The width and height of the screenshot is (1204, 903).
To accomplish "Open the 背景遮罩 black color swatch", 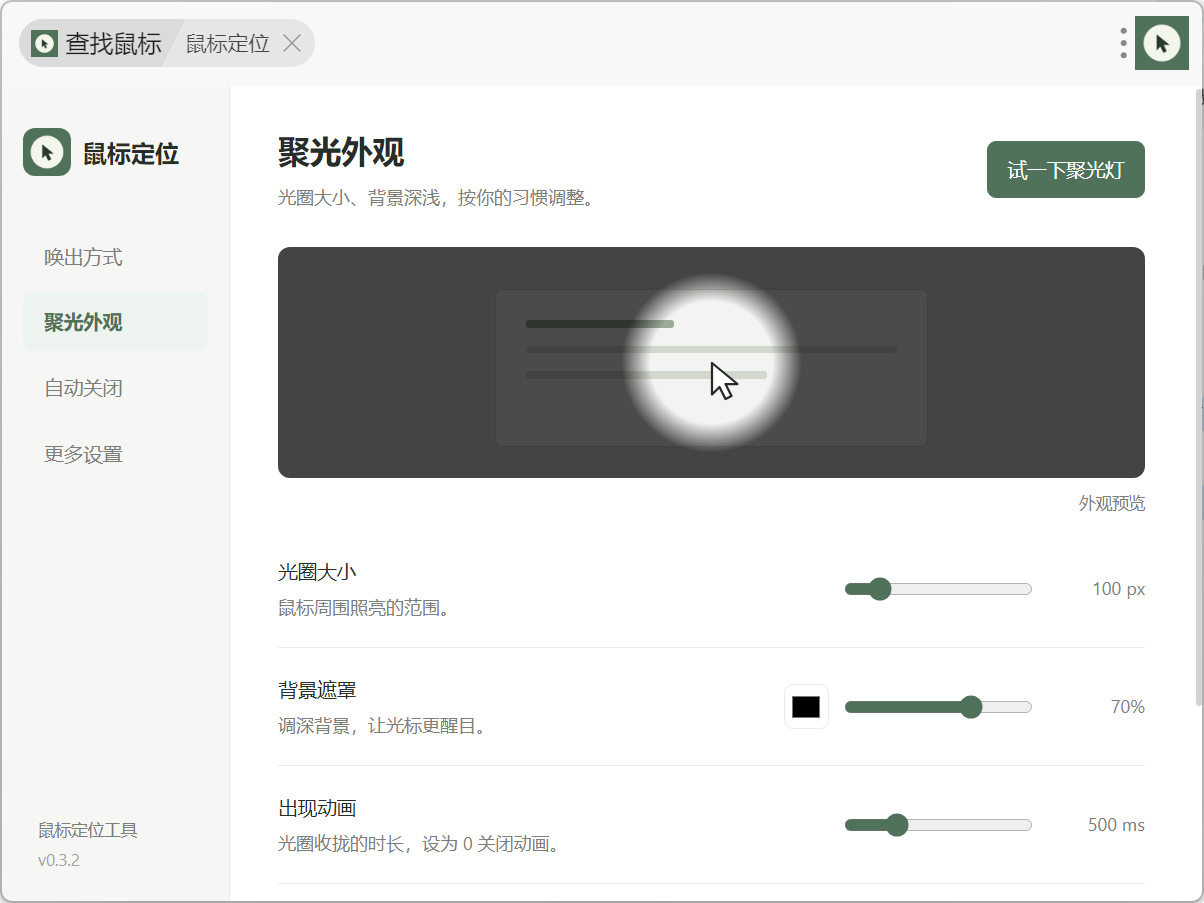I will point(806,707).
